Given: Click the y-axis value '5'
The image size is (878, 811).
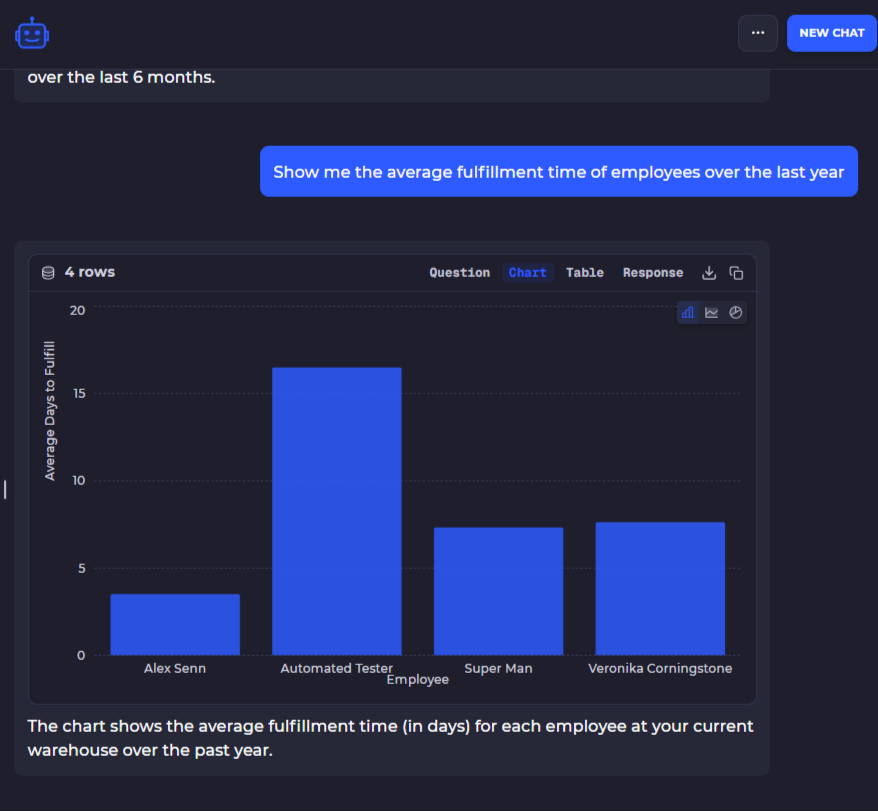Looking at the screenshot, I should (82, 568).
